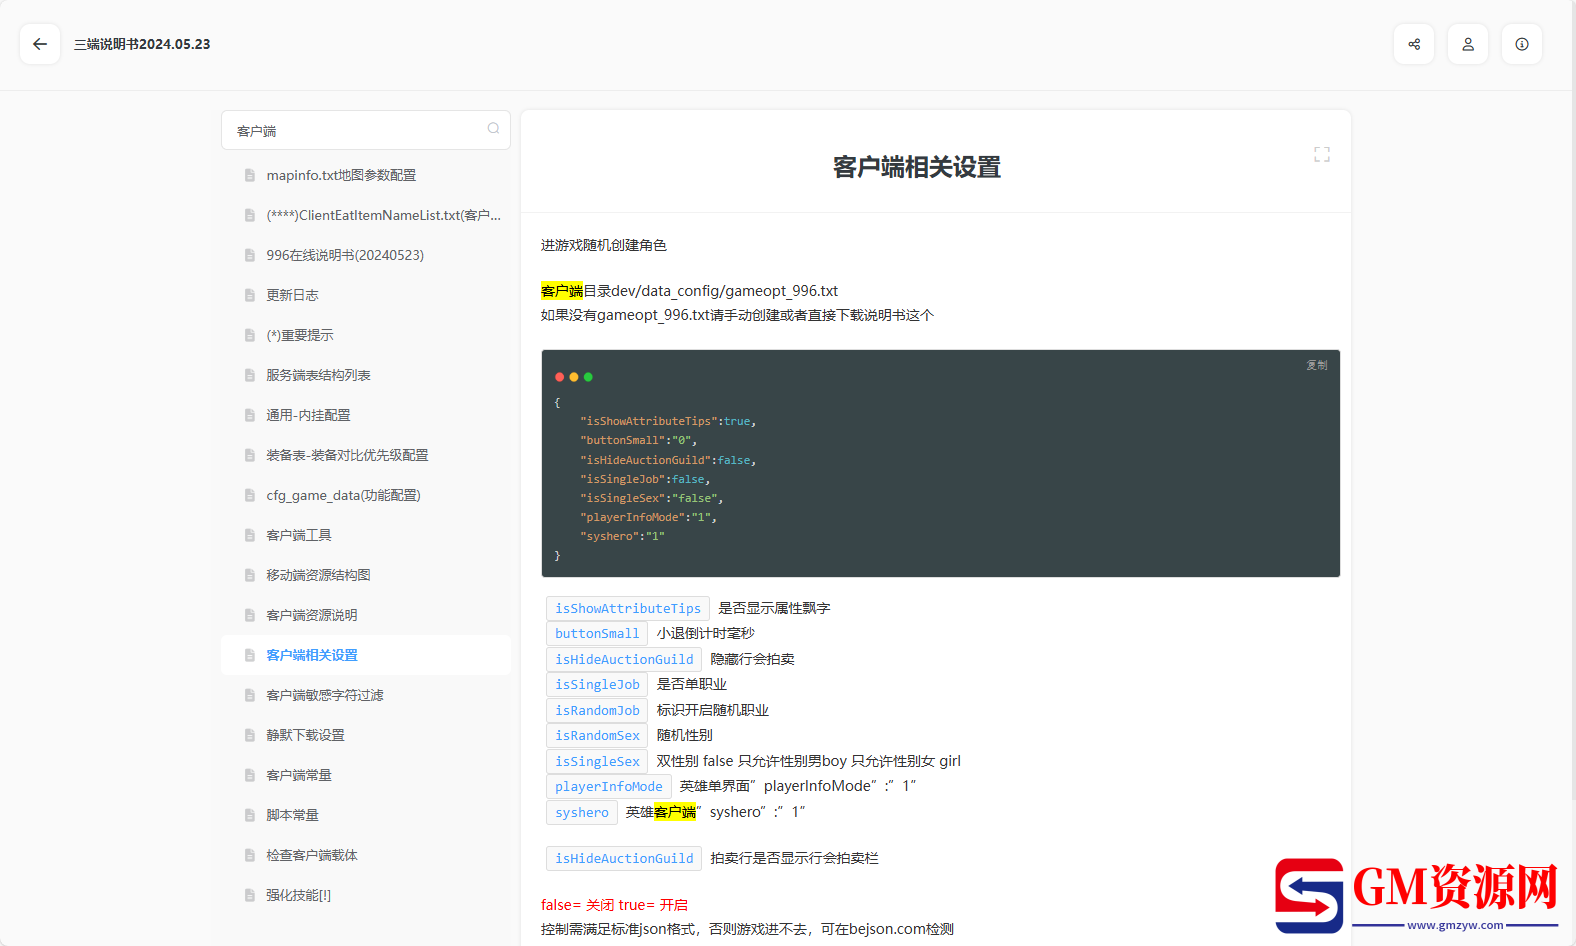This screenshot has height=946, width=1576.
Task: Open mapinfo.txt地图参数配置 document
Action: tap(366, 175)
